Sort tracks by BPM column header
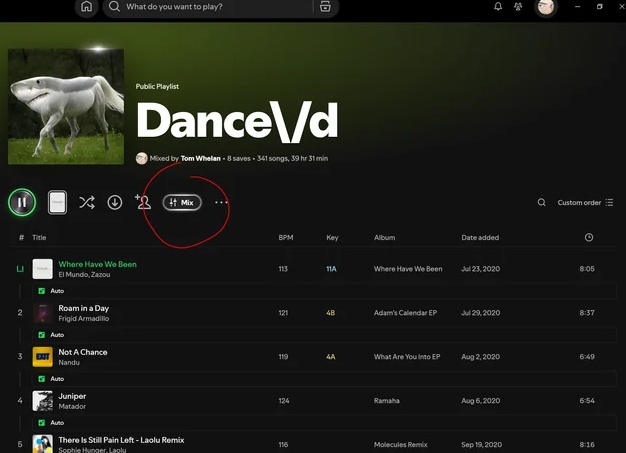Viewport: 626px width, 453px height. pyautogui.click(x=286, y=237)
